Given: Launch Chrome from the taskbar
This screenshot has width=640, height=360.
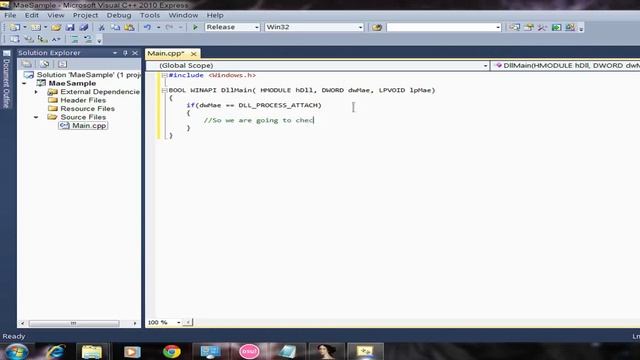Looking at the screenshot, I should [171, 351].
